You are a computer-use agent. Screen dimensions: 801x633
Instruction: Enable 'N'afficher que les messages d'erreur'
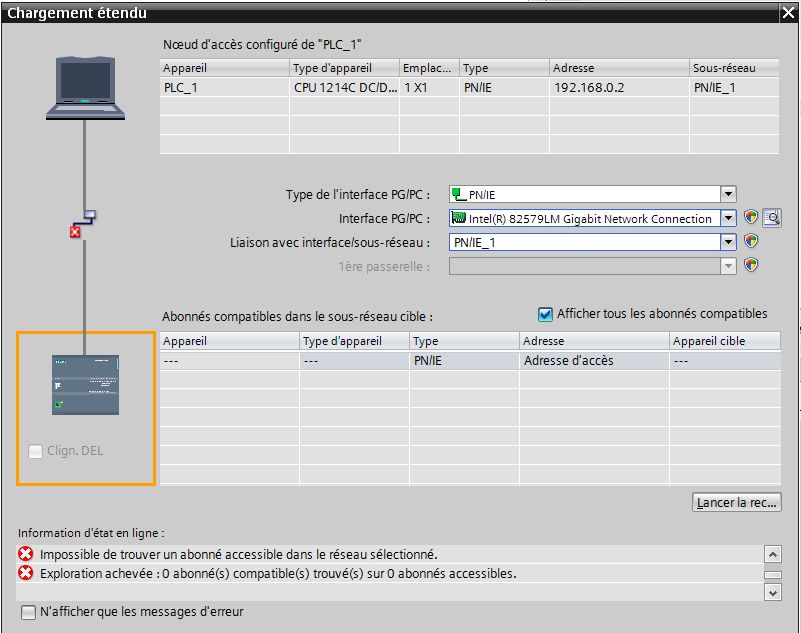pyautogui.click(x=28, y=612)
